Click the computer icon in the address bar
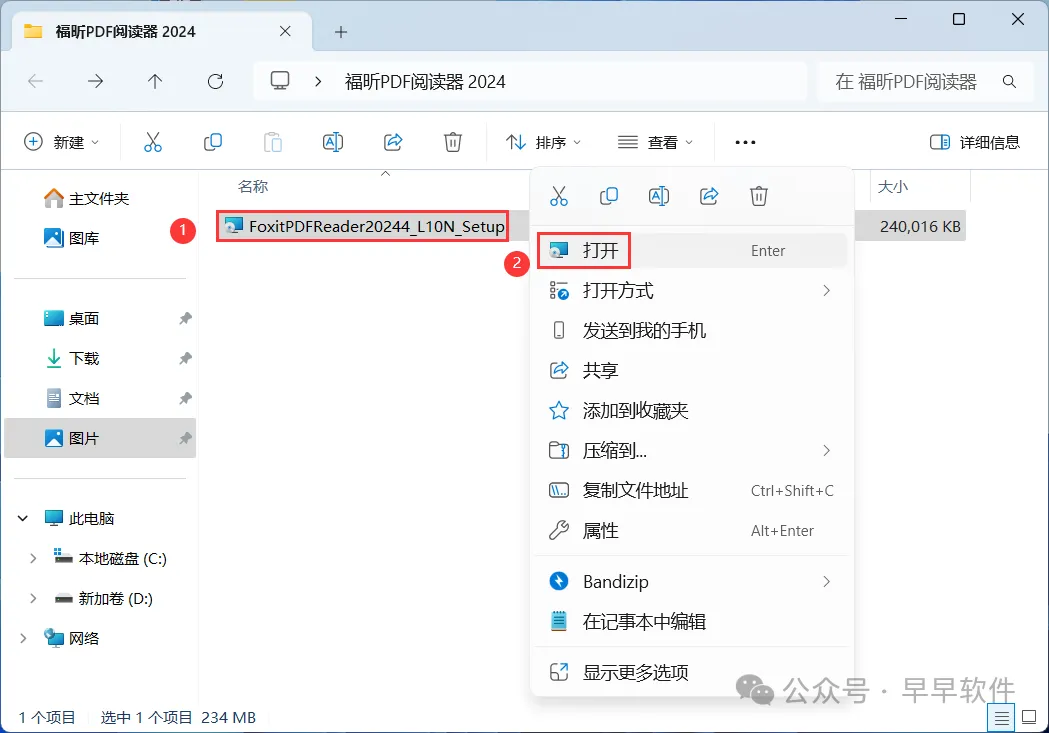The width and height of the screenshot is (1049, 733). click(280, 81)
